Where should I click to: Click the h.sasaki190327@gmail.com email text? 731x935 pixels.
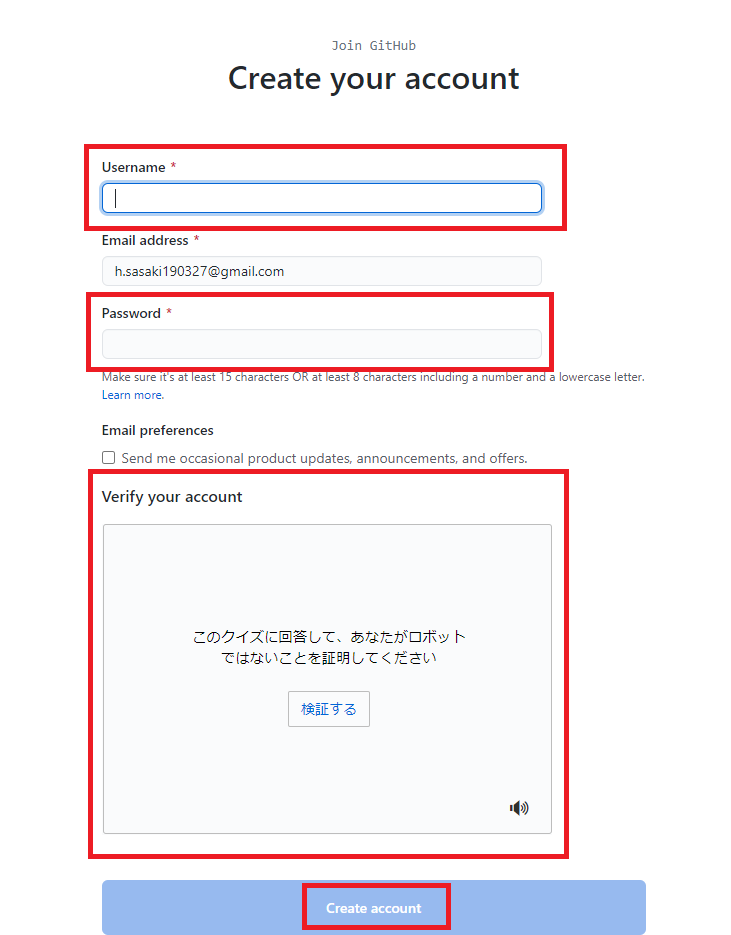tap(199, 271)
